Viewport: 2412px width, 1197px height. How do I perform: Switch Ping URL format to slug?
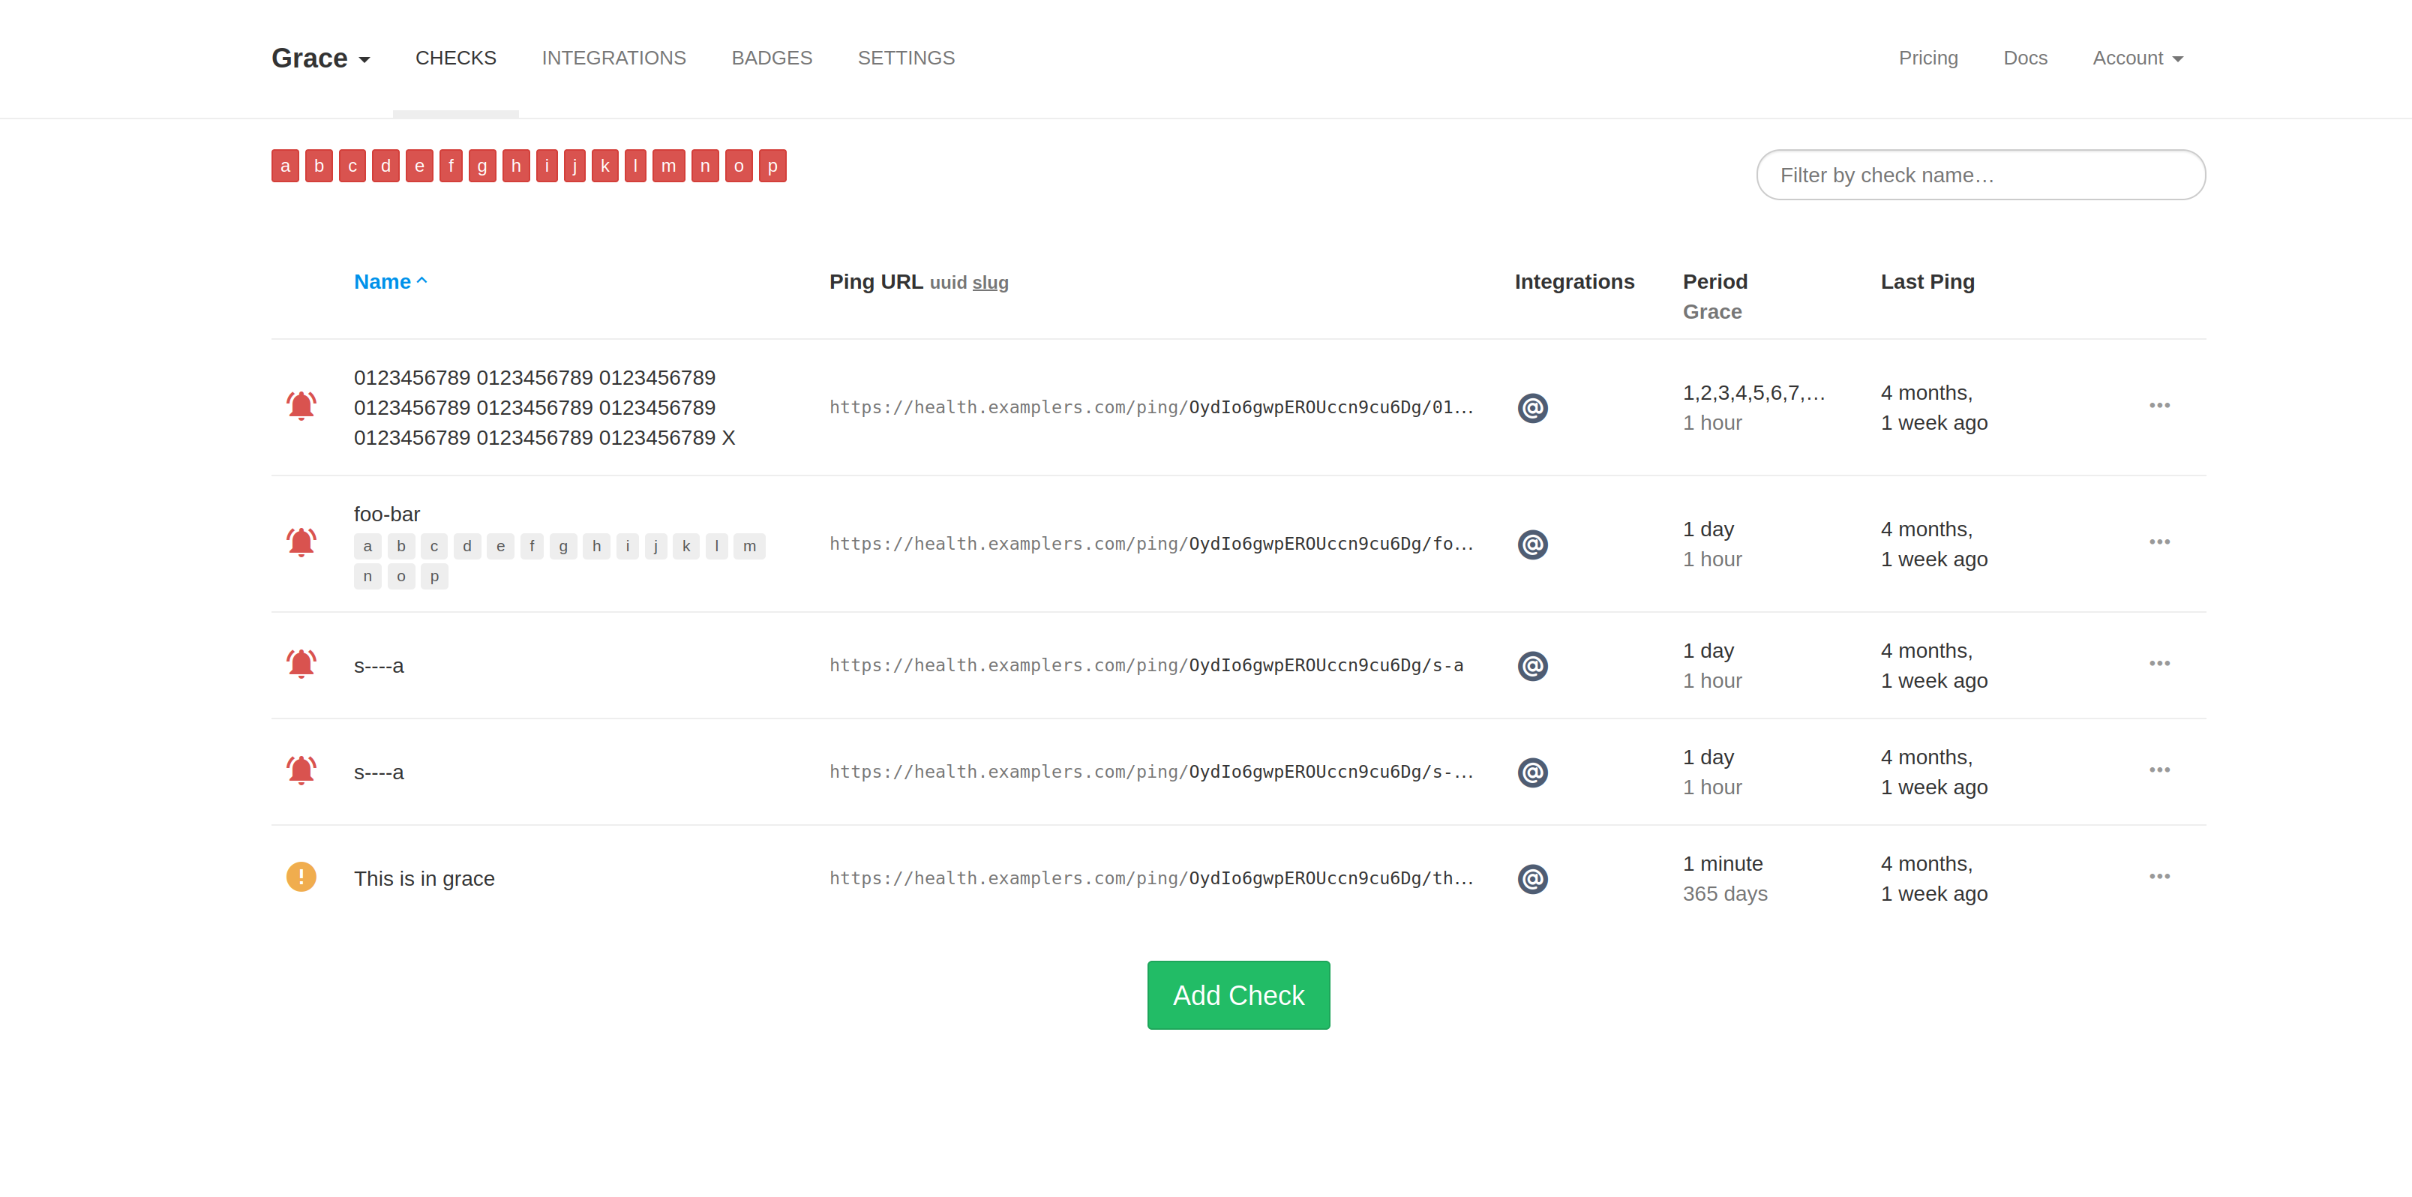pyautogui.click(x=990, y=283)
